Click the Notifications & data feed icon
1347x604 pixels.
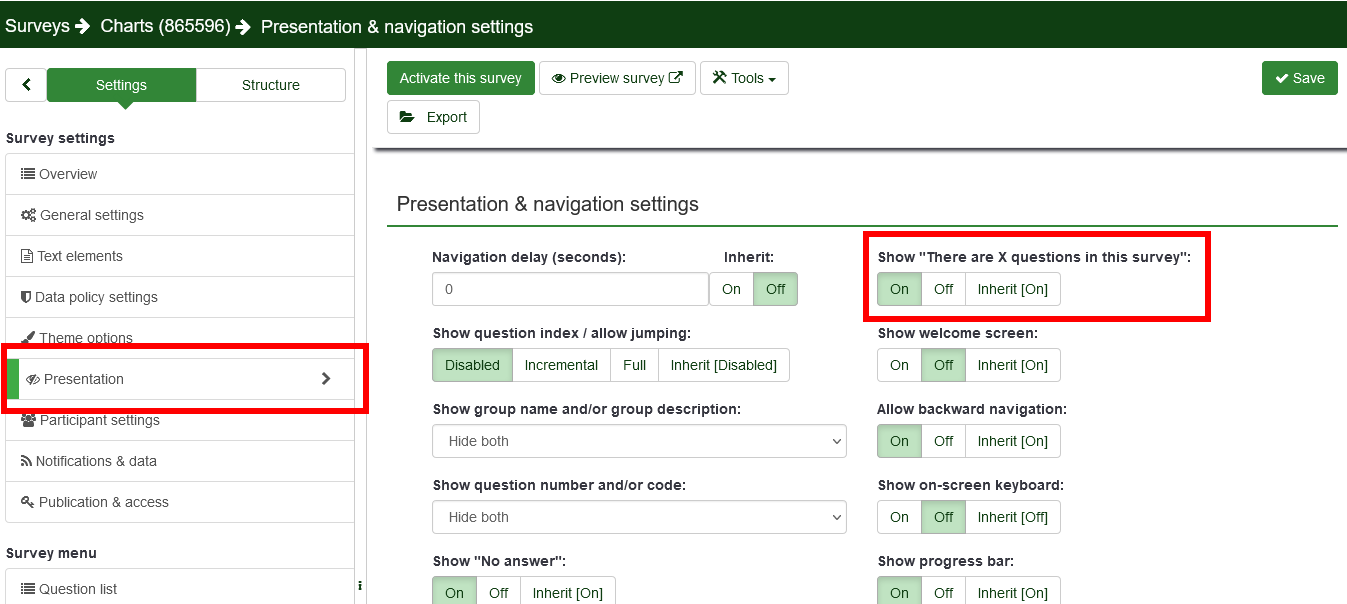(27, 461)
